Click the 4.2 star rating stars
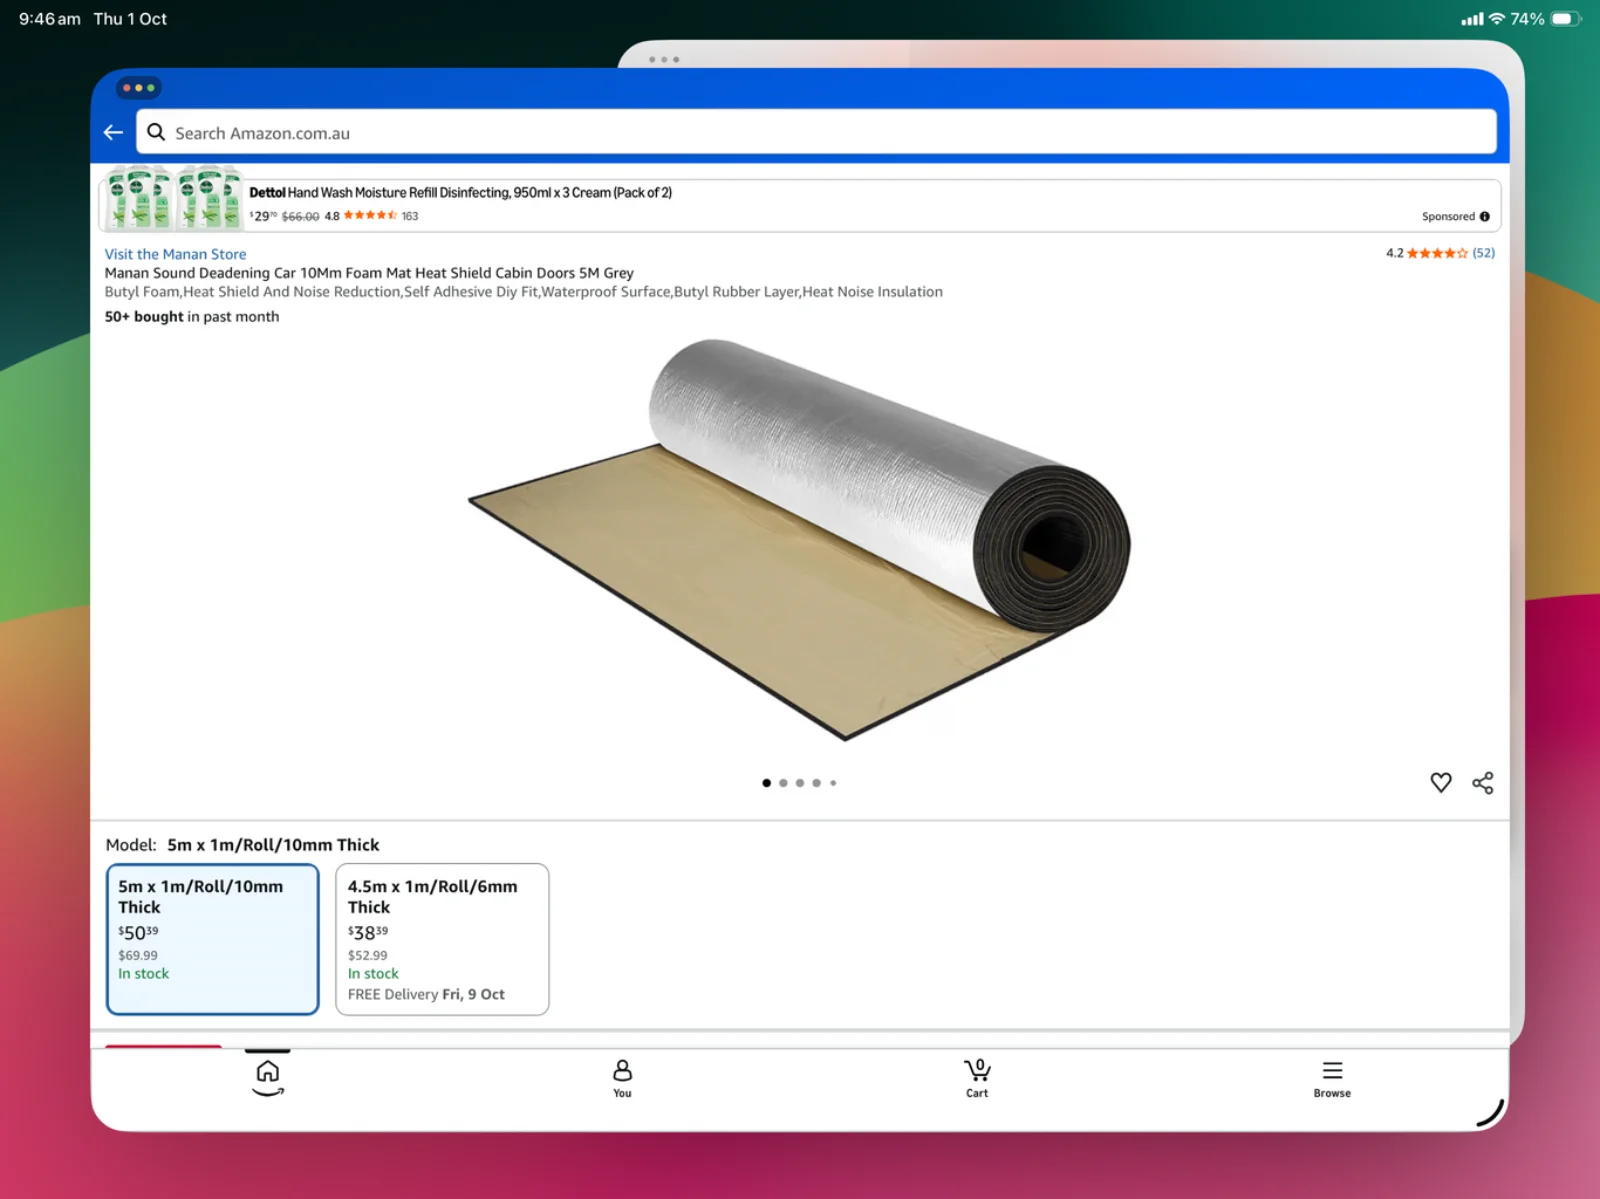The width and height of the screenshot is (1600, 1199). pyautogui.click(x=1437, y=253)
